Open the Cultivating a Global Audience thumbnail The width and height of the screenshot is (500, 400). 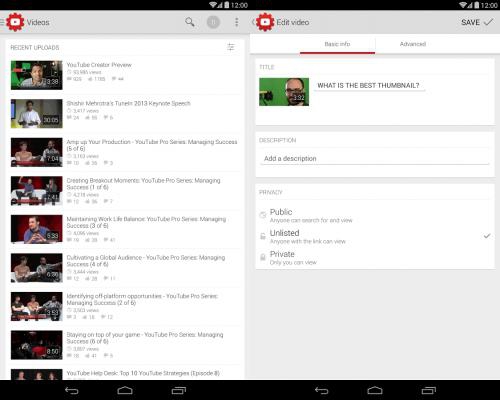pyautogui.click(x=37, y=268)
